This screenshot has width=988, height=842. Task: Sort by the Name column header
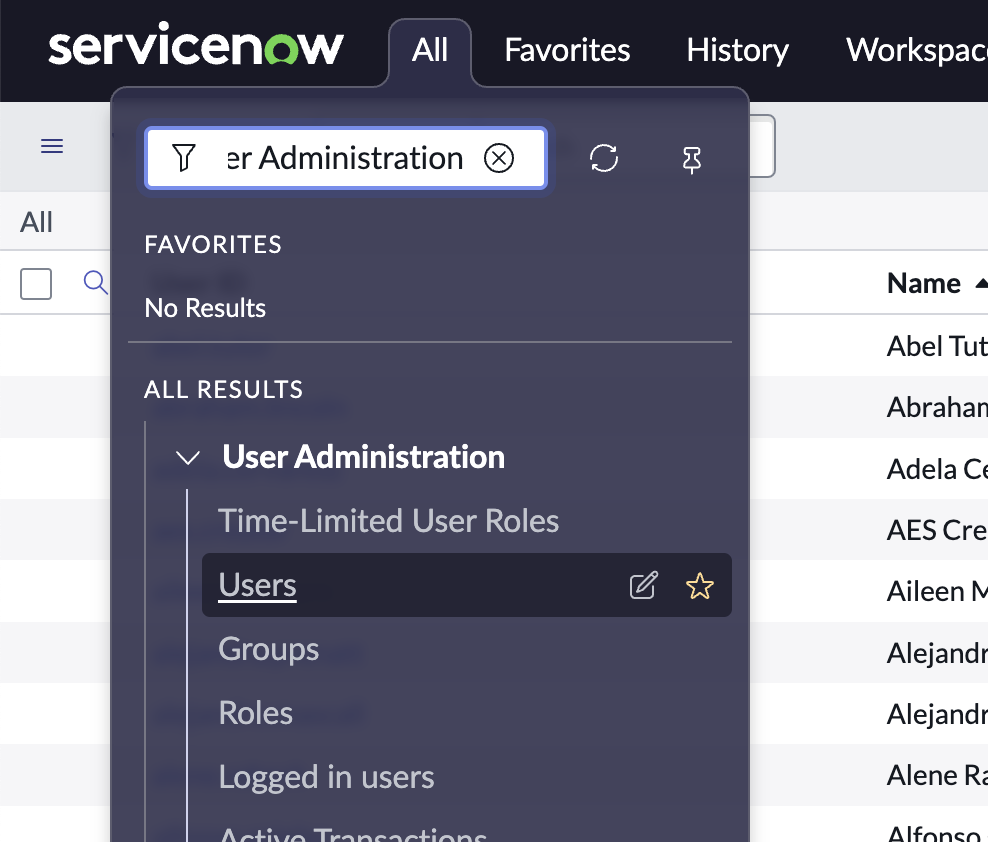pos(924,284)
